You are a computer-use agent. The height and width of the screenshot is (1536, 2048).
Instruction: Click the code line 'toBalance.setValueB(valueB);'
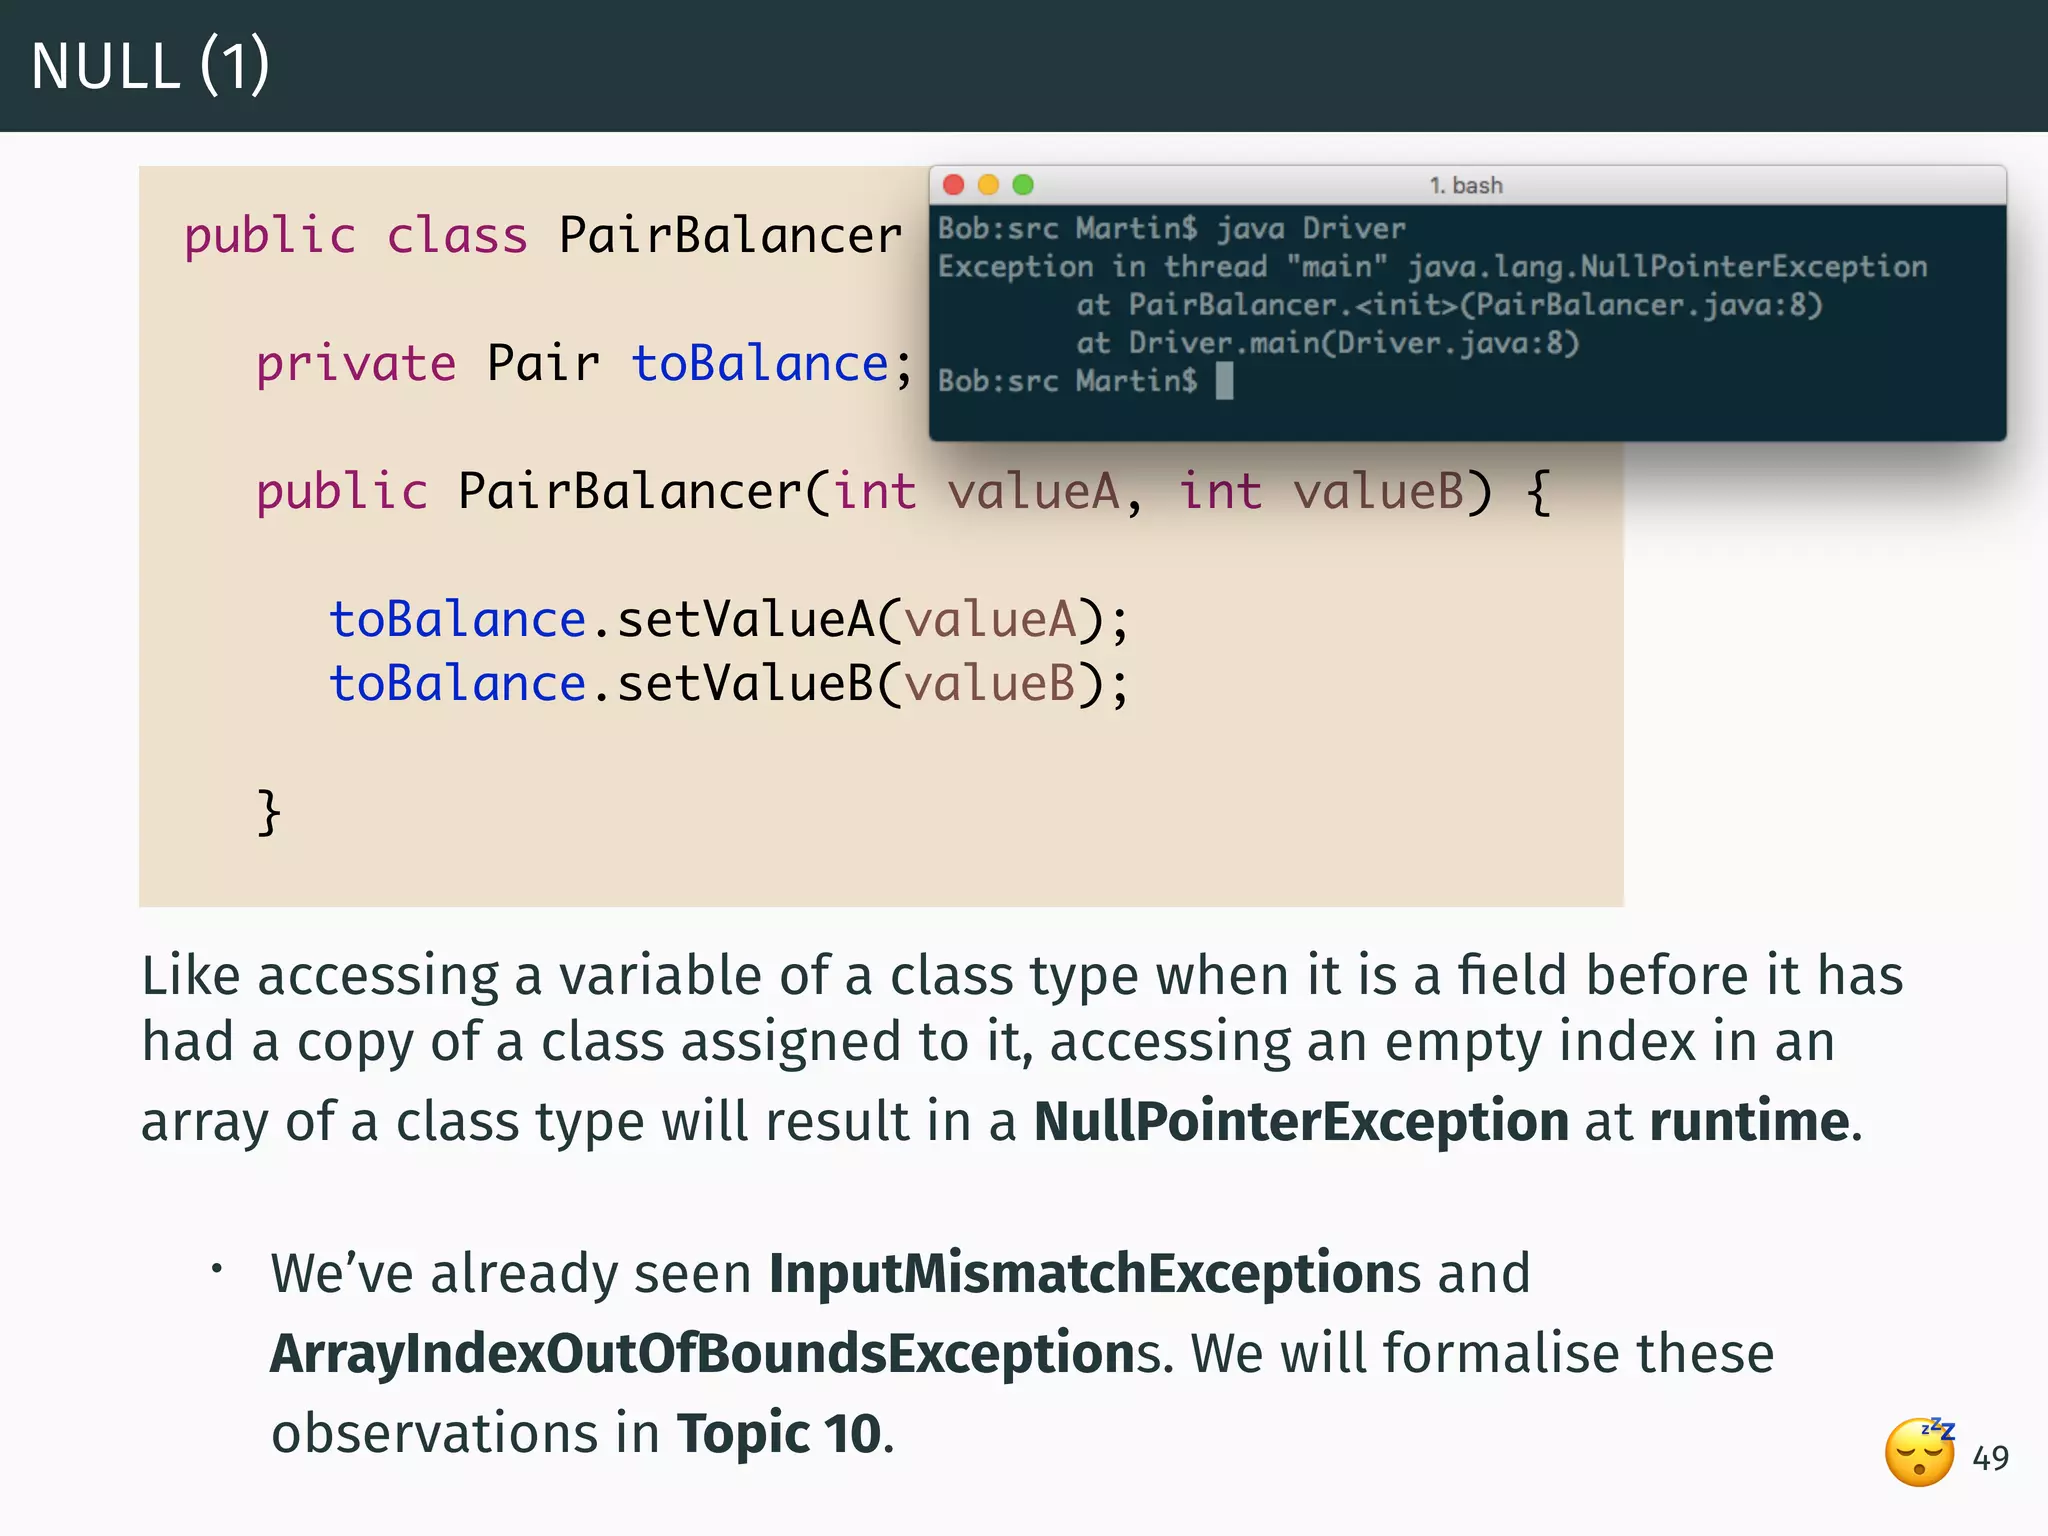click(729, 684)
